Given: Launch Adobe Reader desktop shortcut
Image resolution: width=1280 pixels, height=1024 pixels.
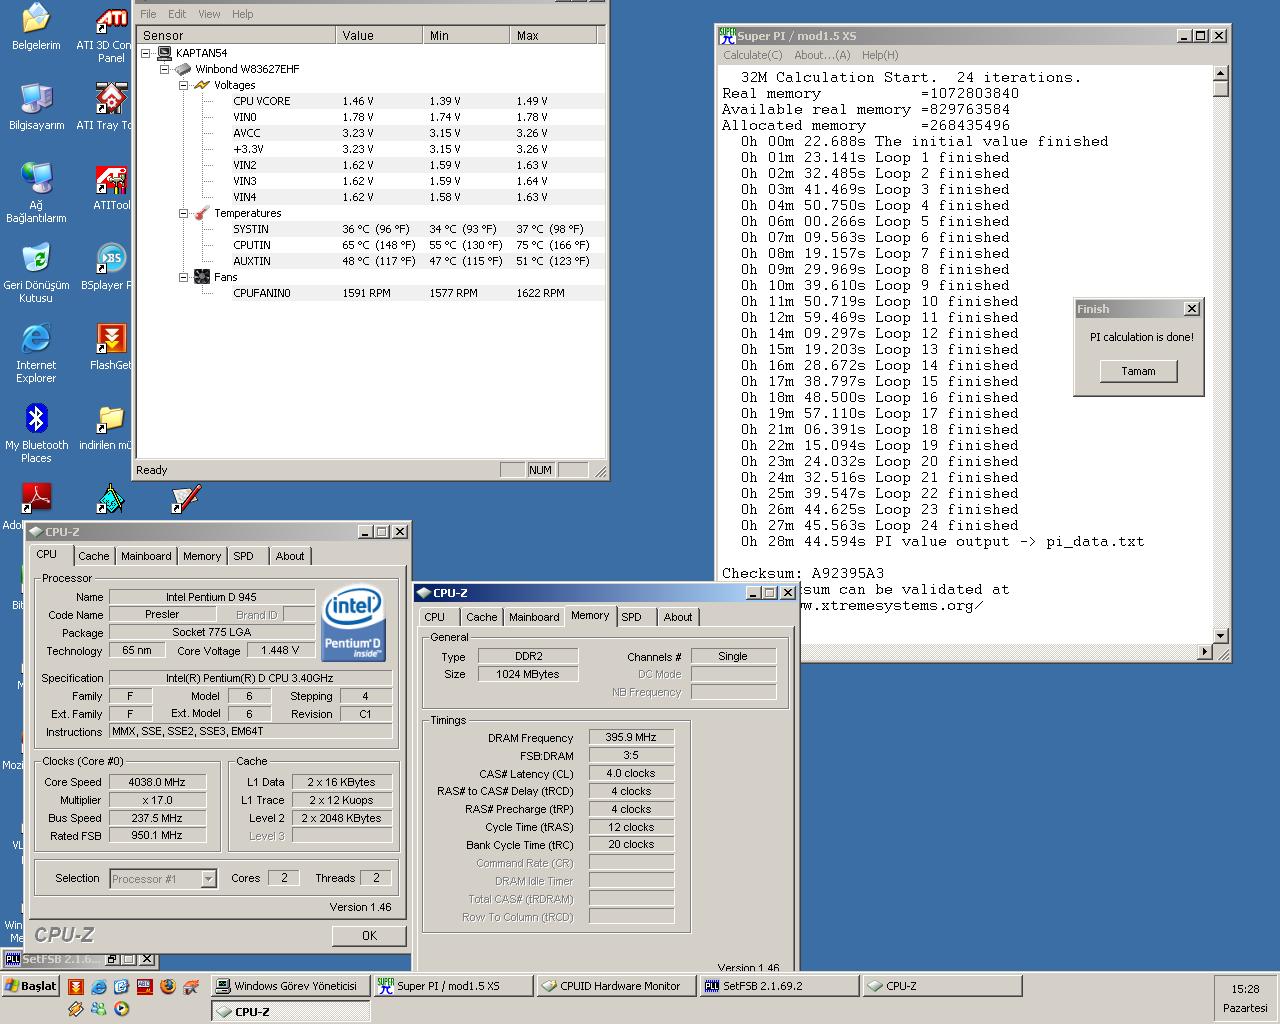Looking at the screenshot, I should coord(36,498).
